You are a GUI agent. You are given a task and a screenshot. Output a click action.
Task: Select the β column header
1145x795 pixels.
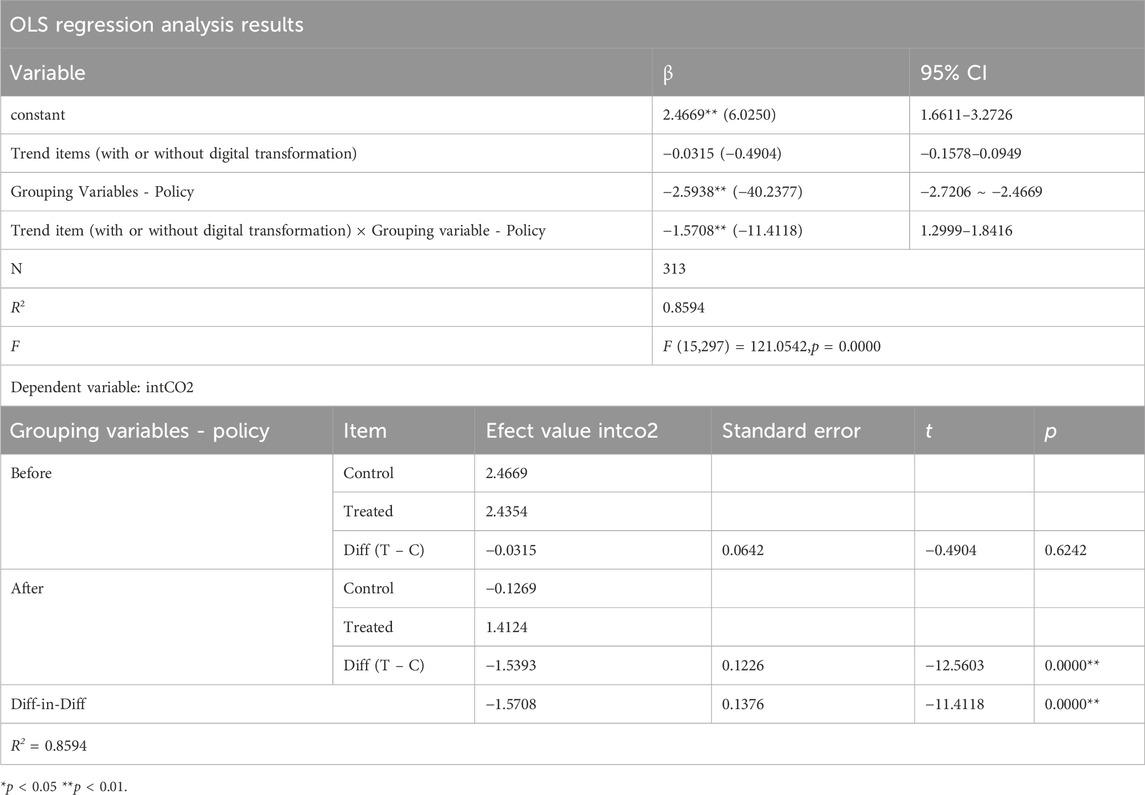point(667,74)
